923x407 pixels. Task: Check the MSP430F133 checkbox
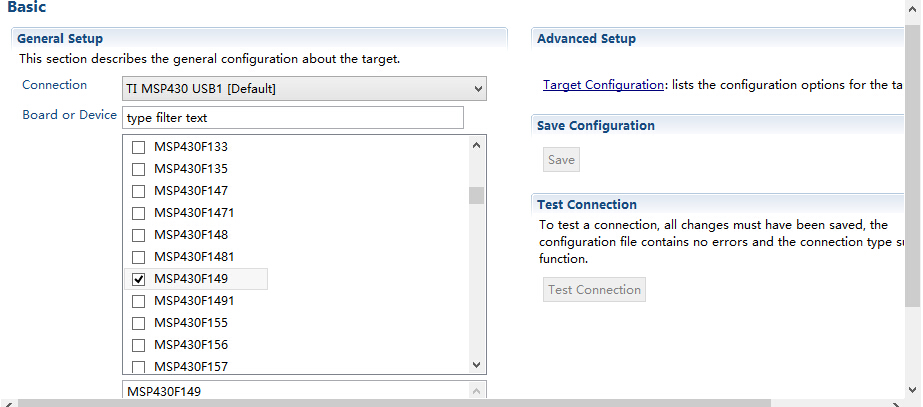point(138,147)
